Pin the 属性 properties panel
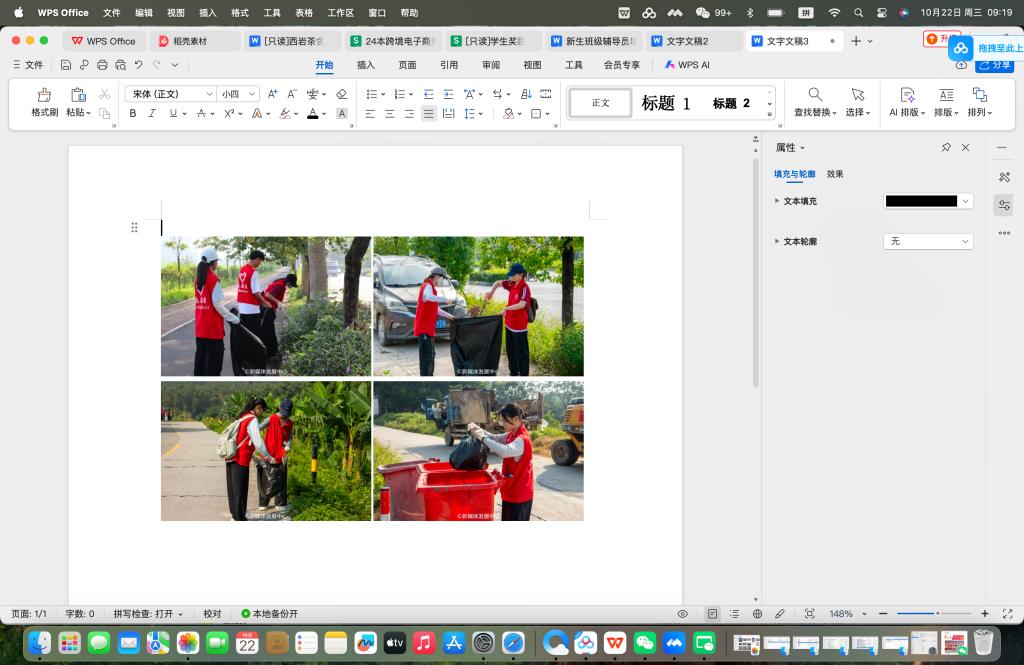This screenshot has width=1024, height=665. (x=946, y=147)
